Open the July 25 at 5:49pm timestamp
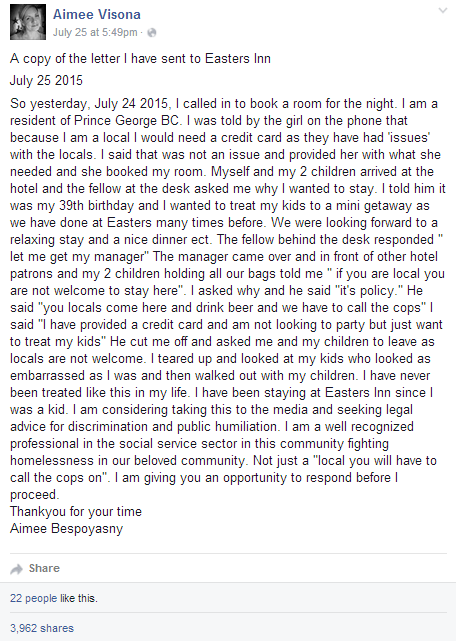Screen dimensions: 456x641 pos(95,32)
